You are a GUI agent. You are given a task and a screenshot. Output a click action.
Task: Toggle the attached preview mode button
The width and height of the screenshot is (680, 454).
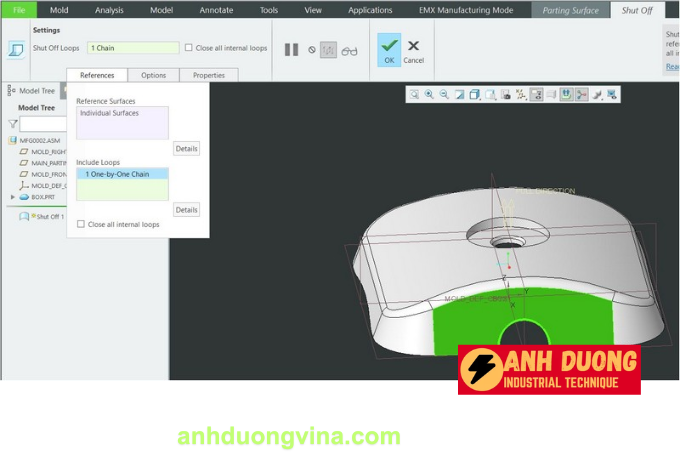tap(327, 50)
